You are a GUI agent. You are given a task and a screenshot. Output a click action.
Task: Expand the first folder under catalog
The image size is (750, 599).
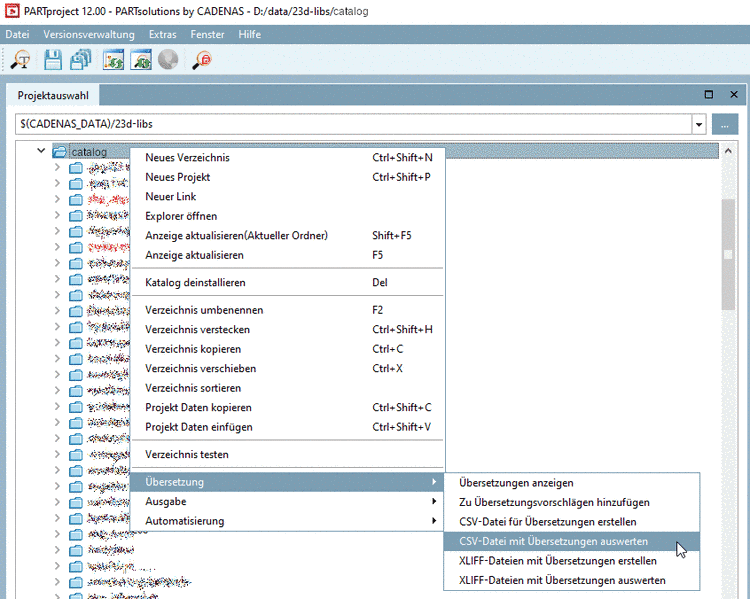click(x=57, y=167)
